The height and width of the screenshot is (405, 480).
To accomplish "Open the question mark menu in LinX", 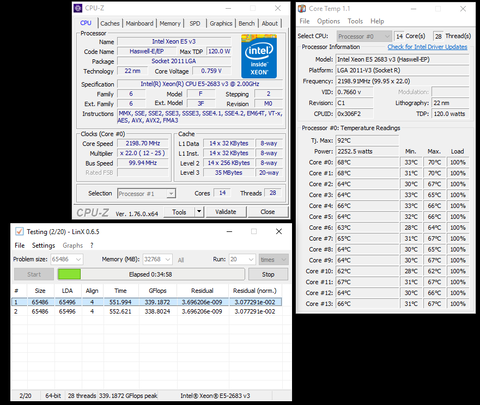I will point(92,245).
